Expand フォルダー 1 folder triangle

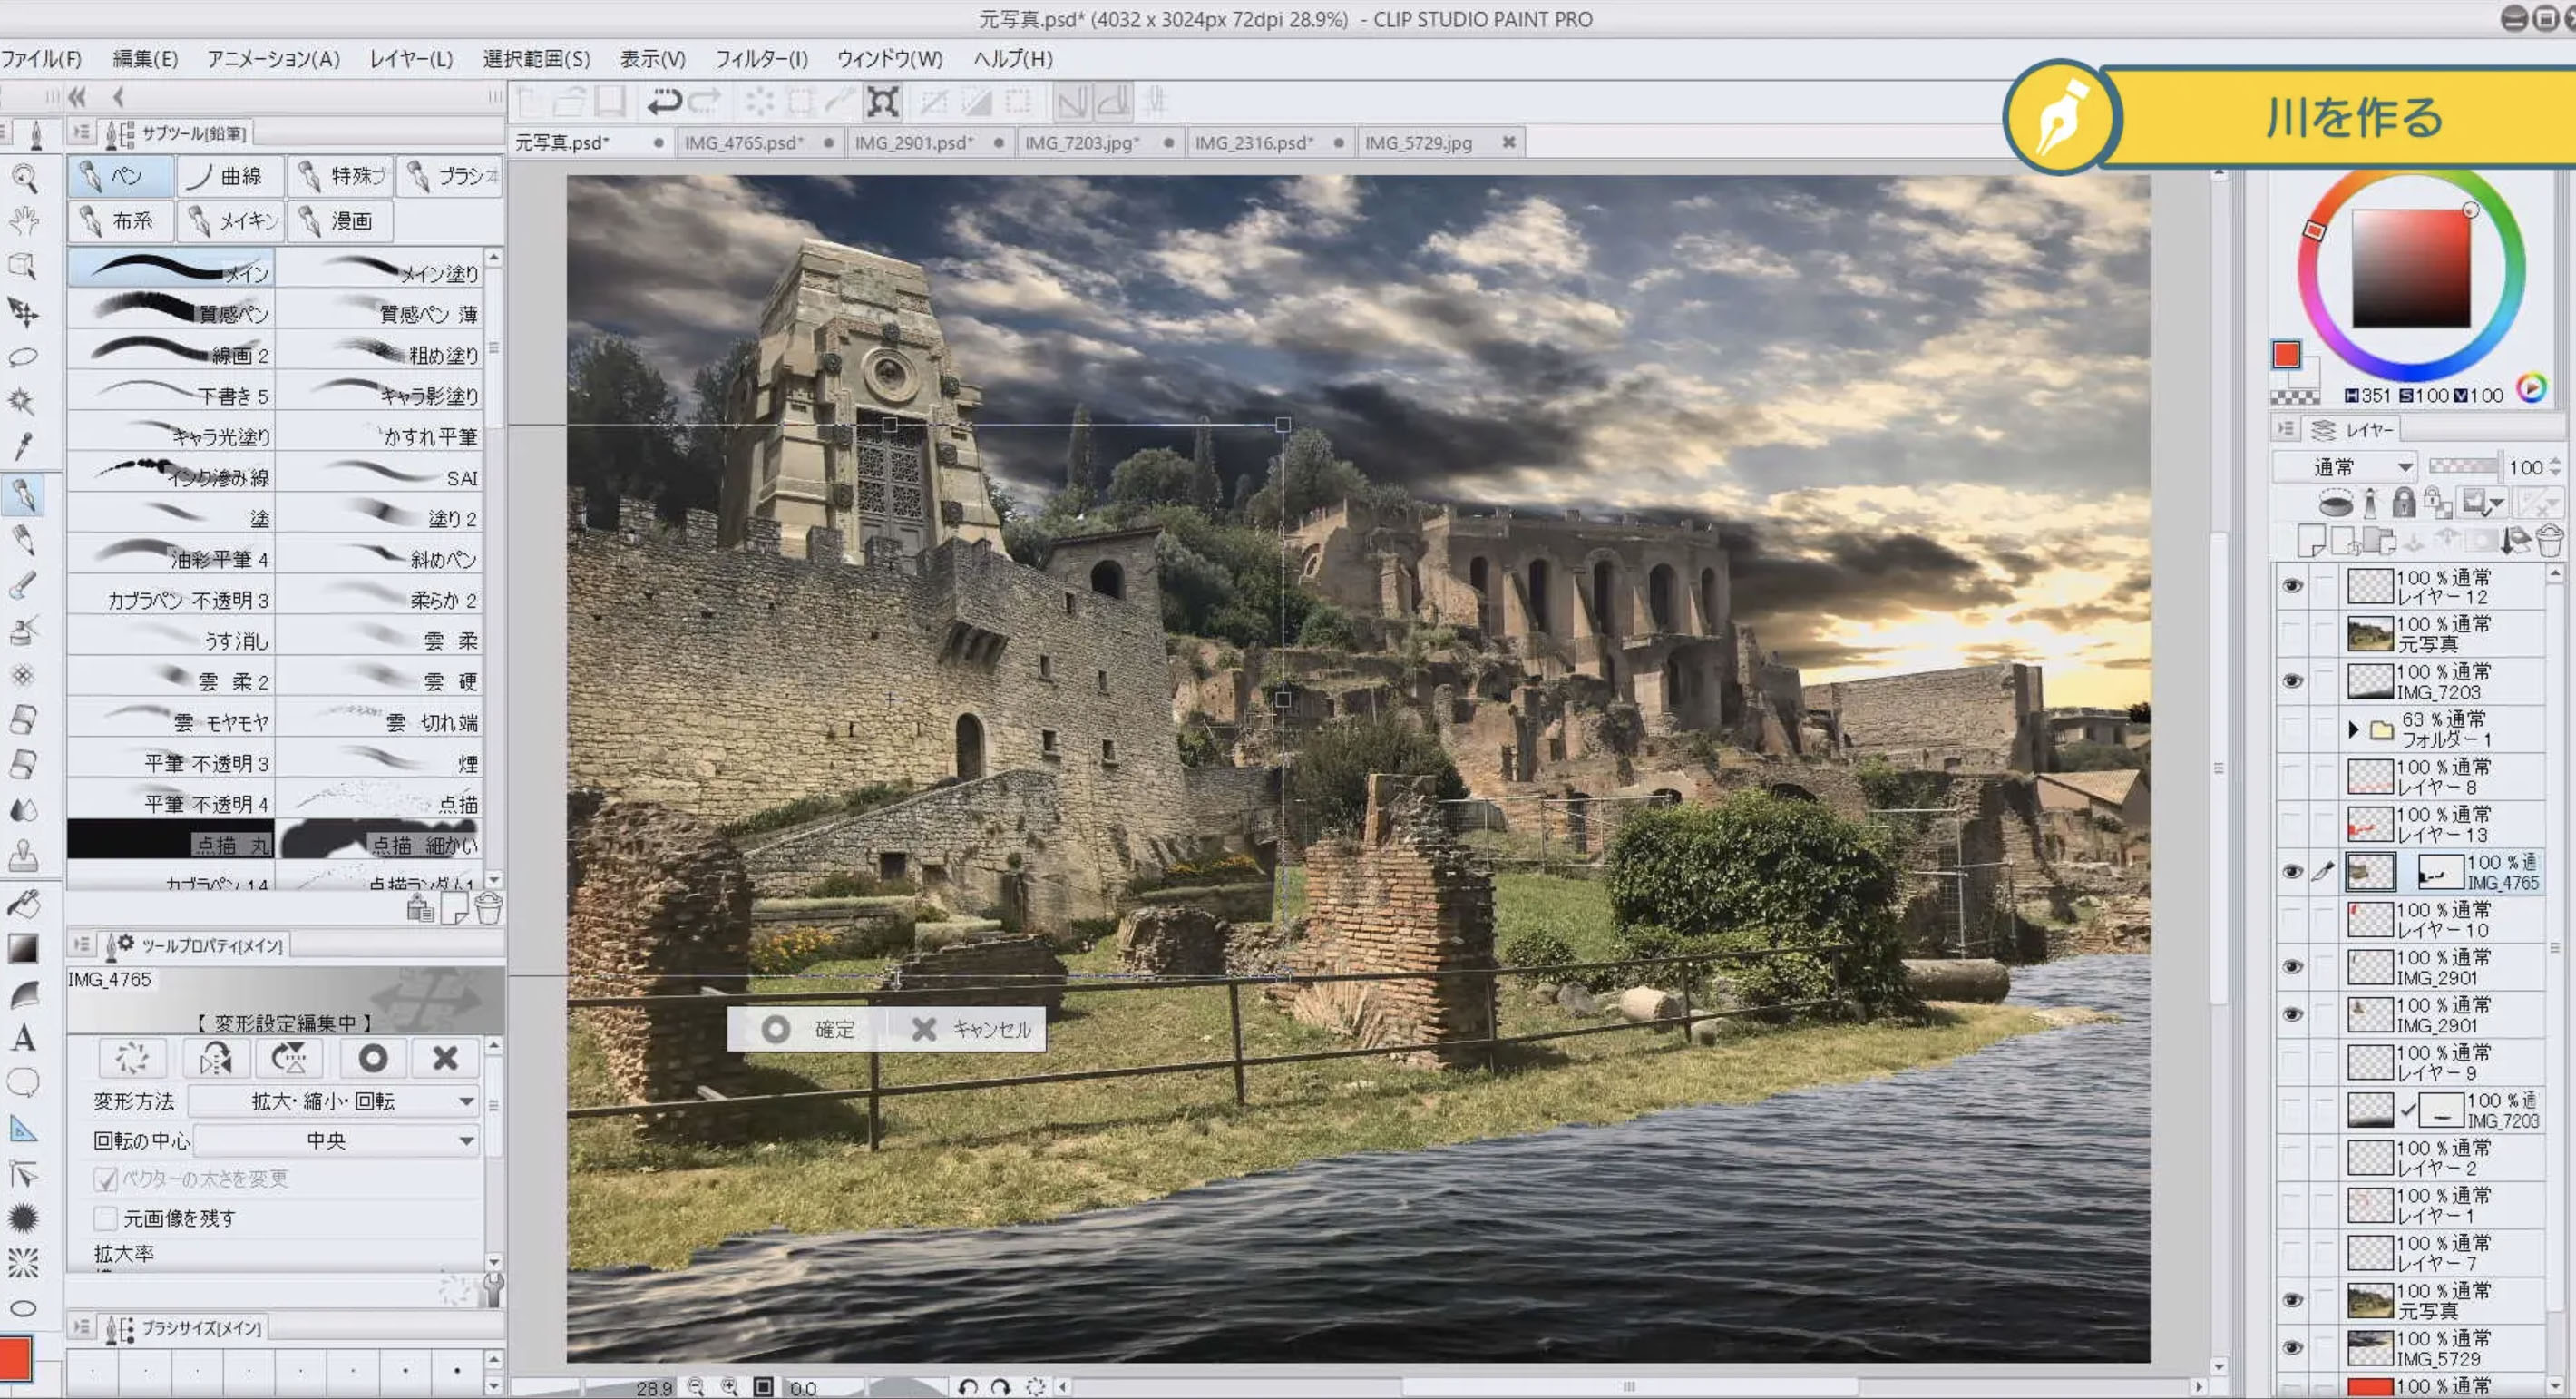(2354, 730)
